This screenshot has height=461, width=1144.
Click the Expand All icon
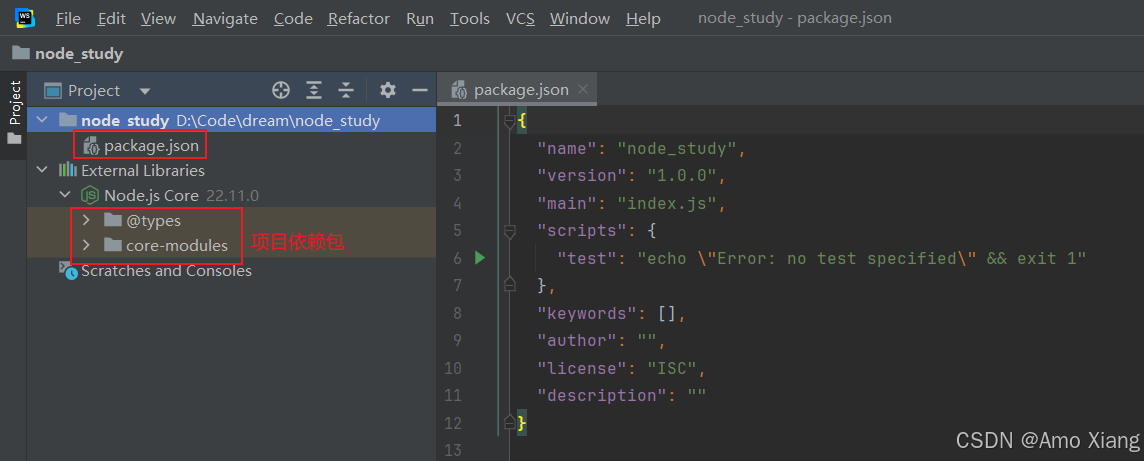[x=314, y=90]
